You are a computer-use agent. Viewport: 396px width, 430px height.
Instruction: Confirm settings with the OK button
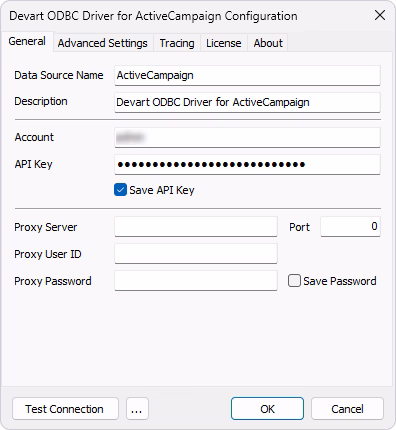tap(267, 409)
